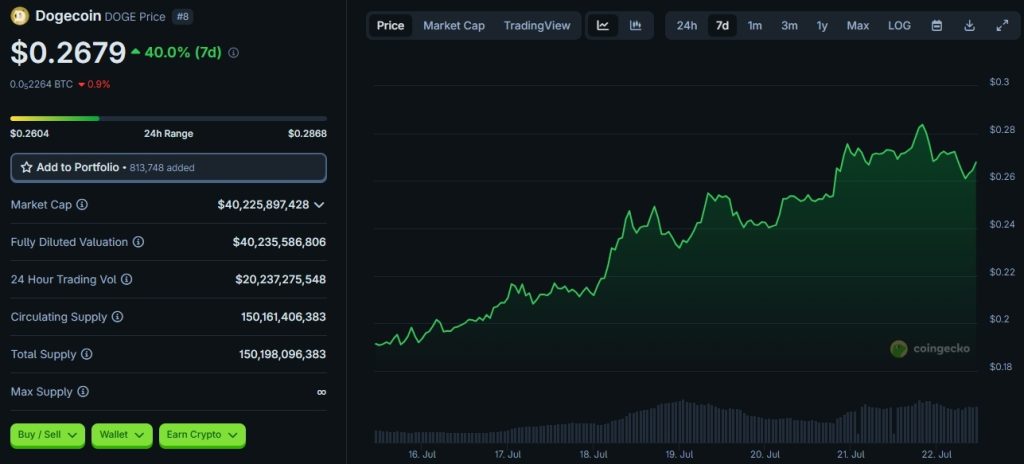Click Market Cap info icon

click(x=82, y=204)
